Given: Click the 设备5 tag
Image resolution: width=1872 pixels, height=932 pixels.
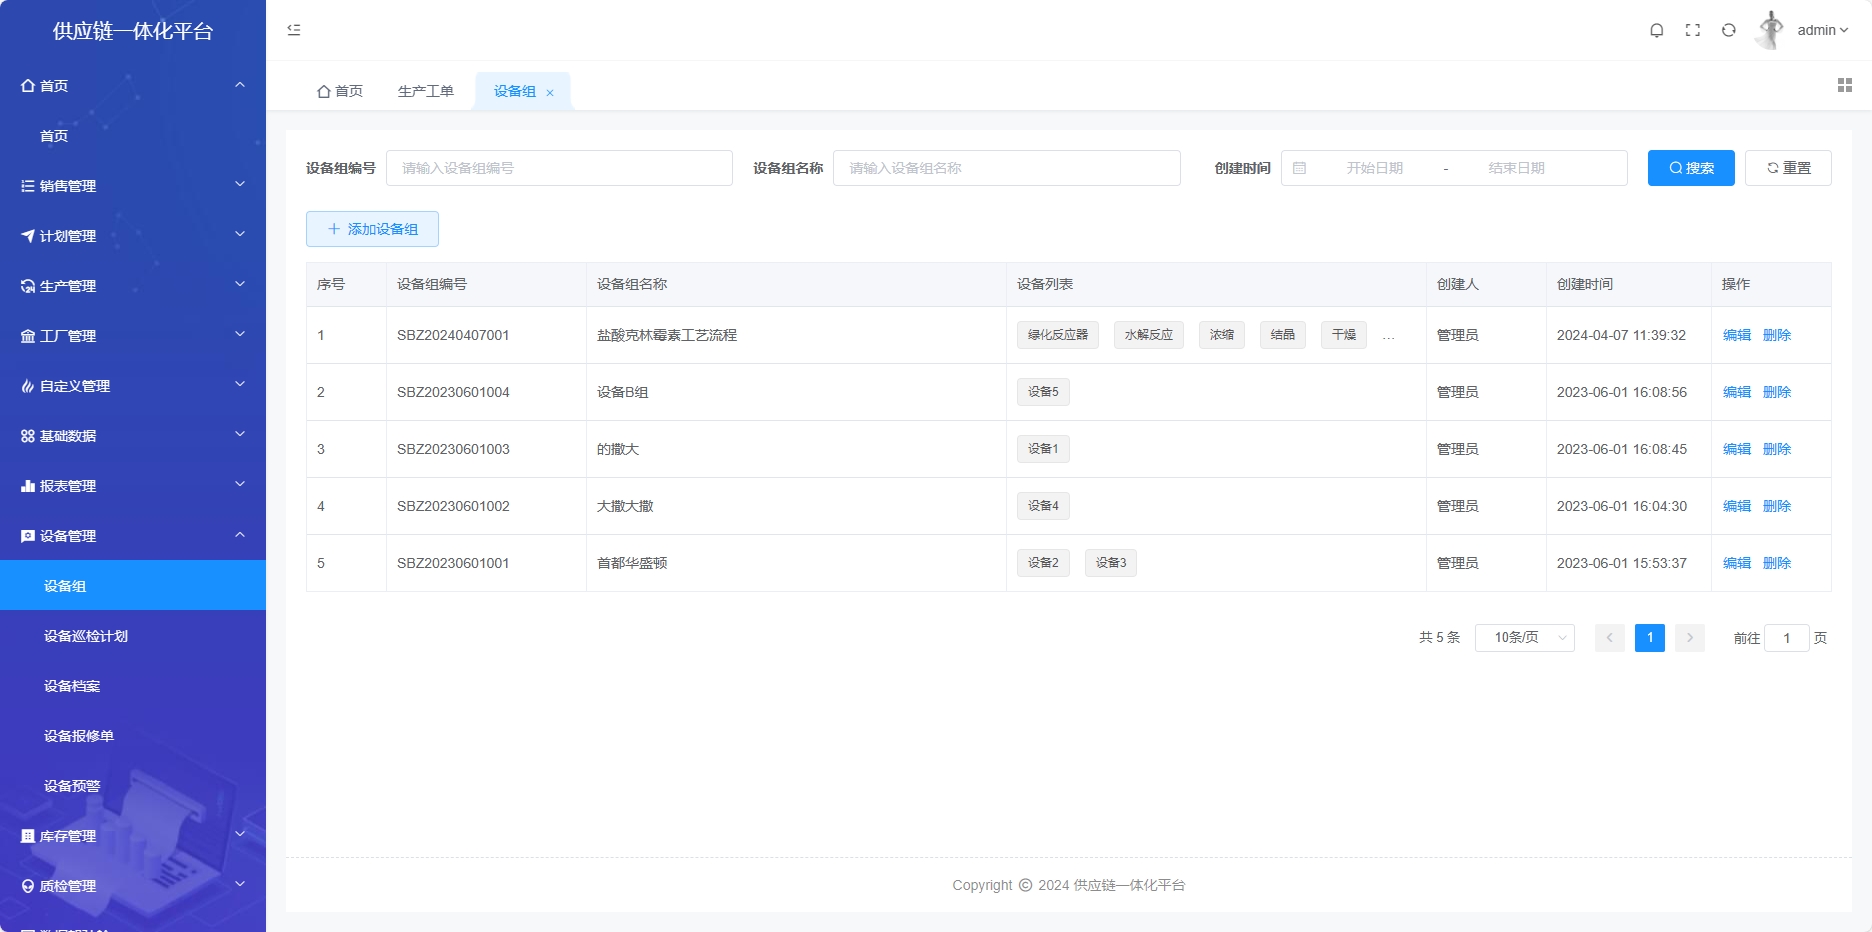Looking at the screenshot, I should coord(1043,392).
